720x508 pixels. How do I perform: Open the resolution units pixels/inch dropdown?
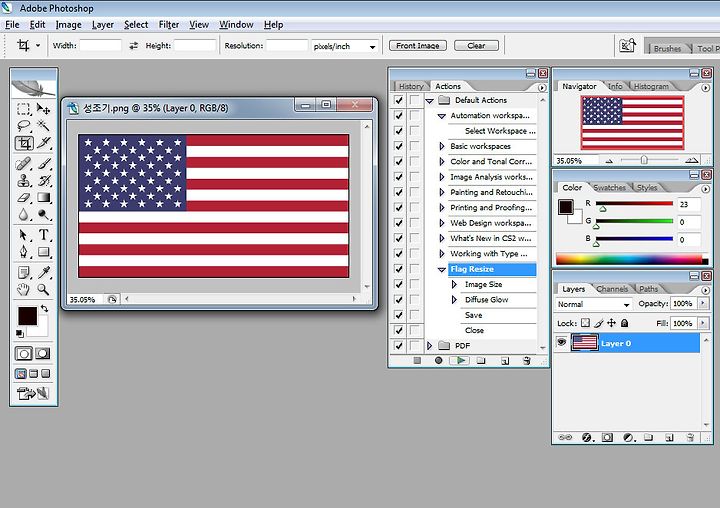[372, 46]
